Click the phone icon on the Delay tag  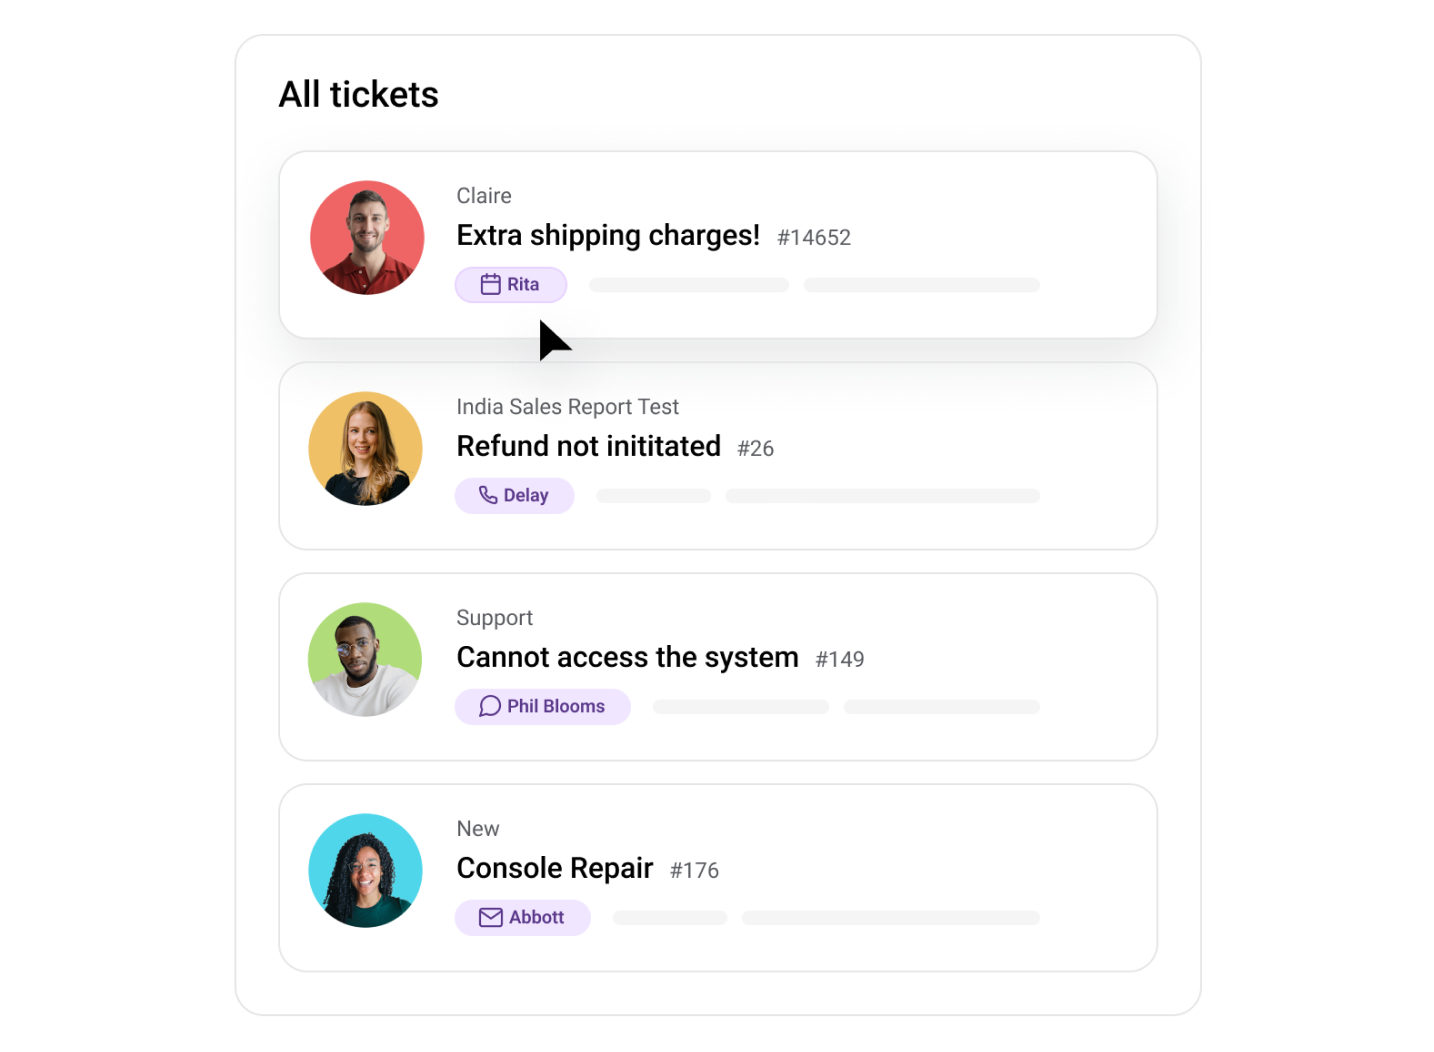click(x=487, y=495)
